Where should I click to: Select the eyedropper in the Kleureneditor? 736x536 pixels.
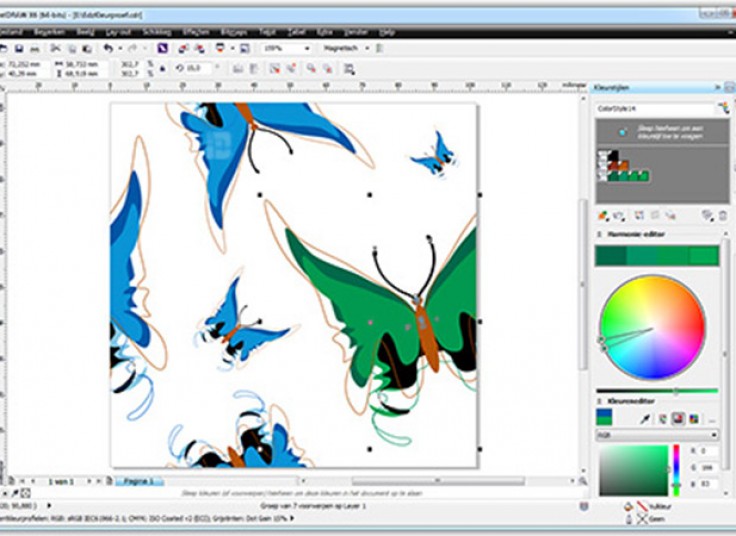coord(646,418)
